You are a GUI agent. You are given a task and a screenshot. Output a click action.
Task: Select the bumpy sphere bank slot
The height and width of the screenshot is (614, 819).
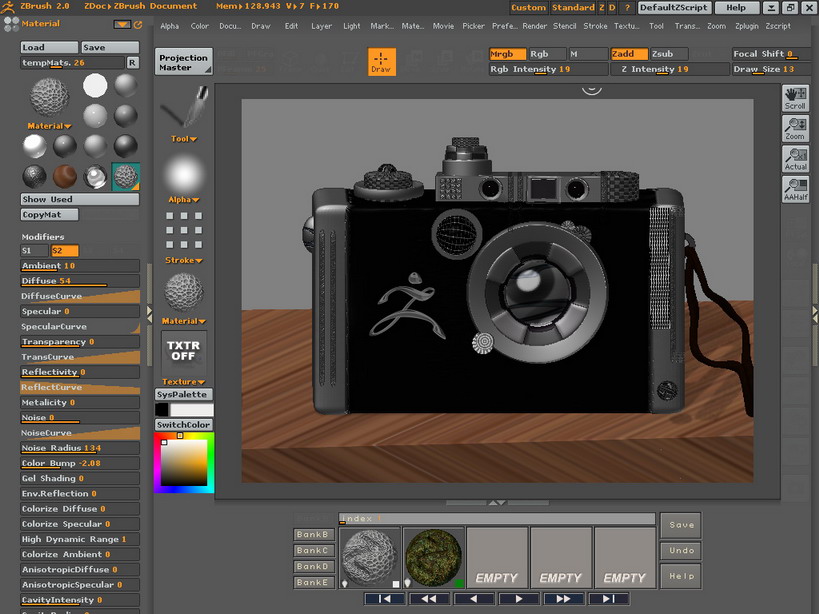(x=370, y=558)
